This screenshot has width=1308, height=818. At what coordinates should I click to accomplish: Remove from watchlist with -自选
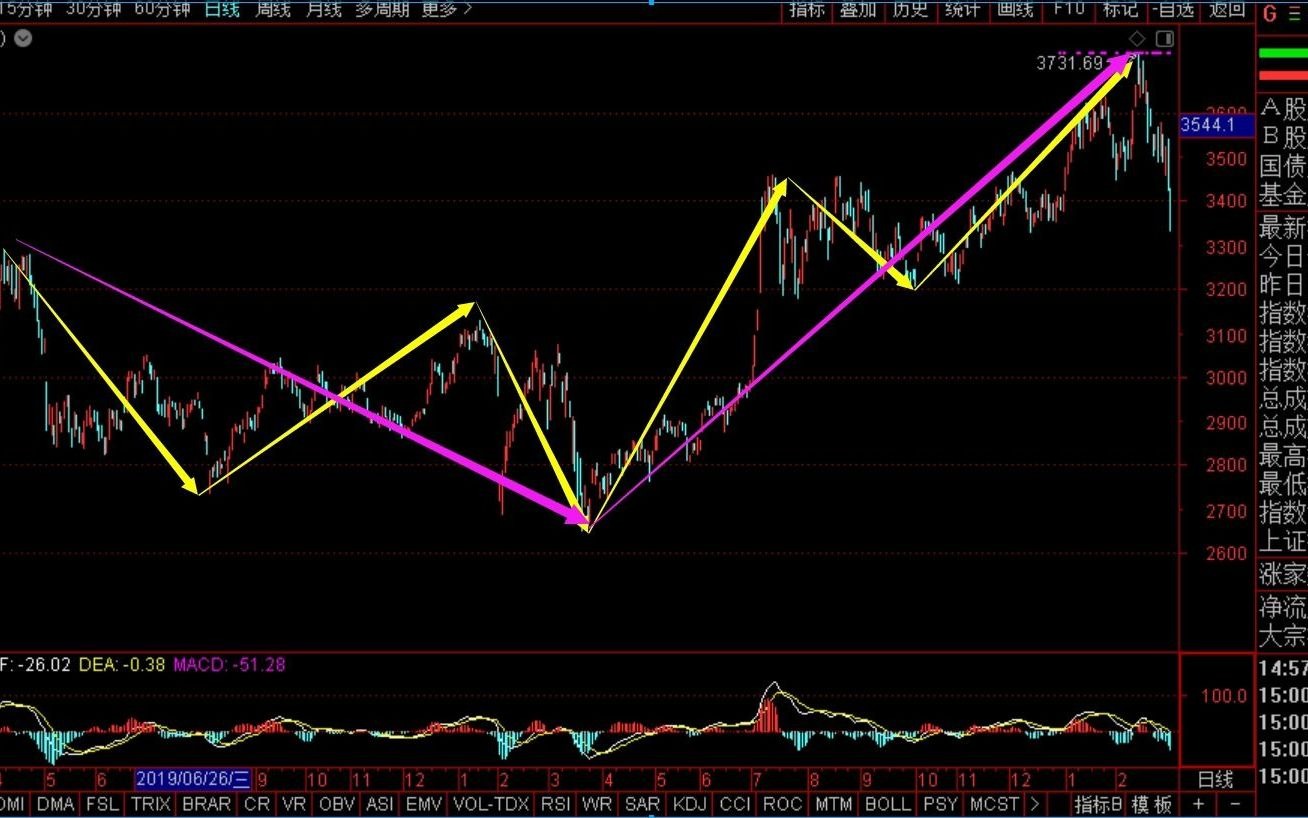pyautogui.click(x=1173, y=9)
